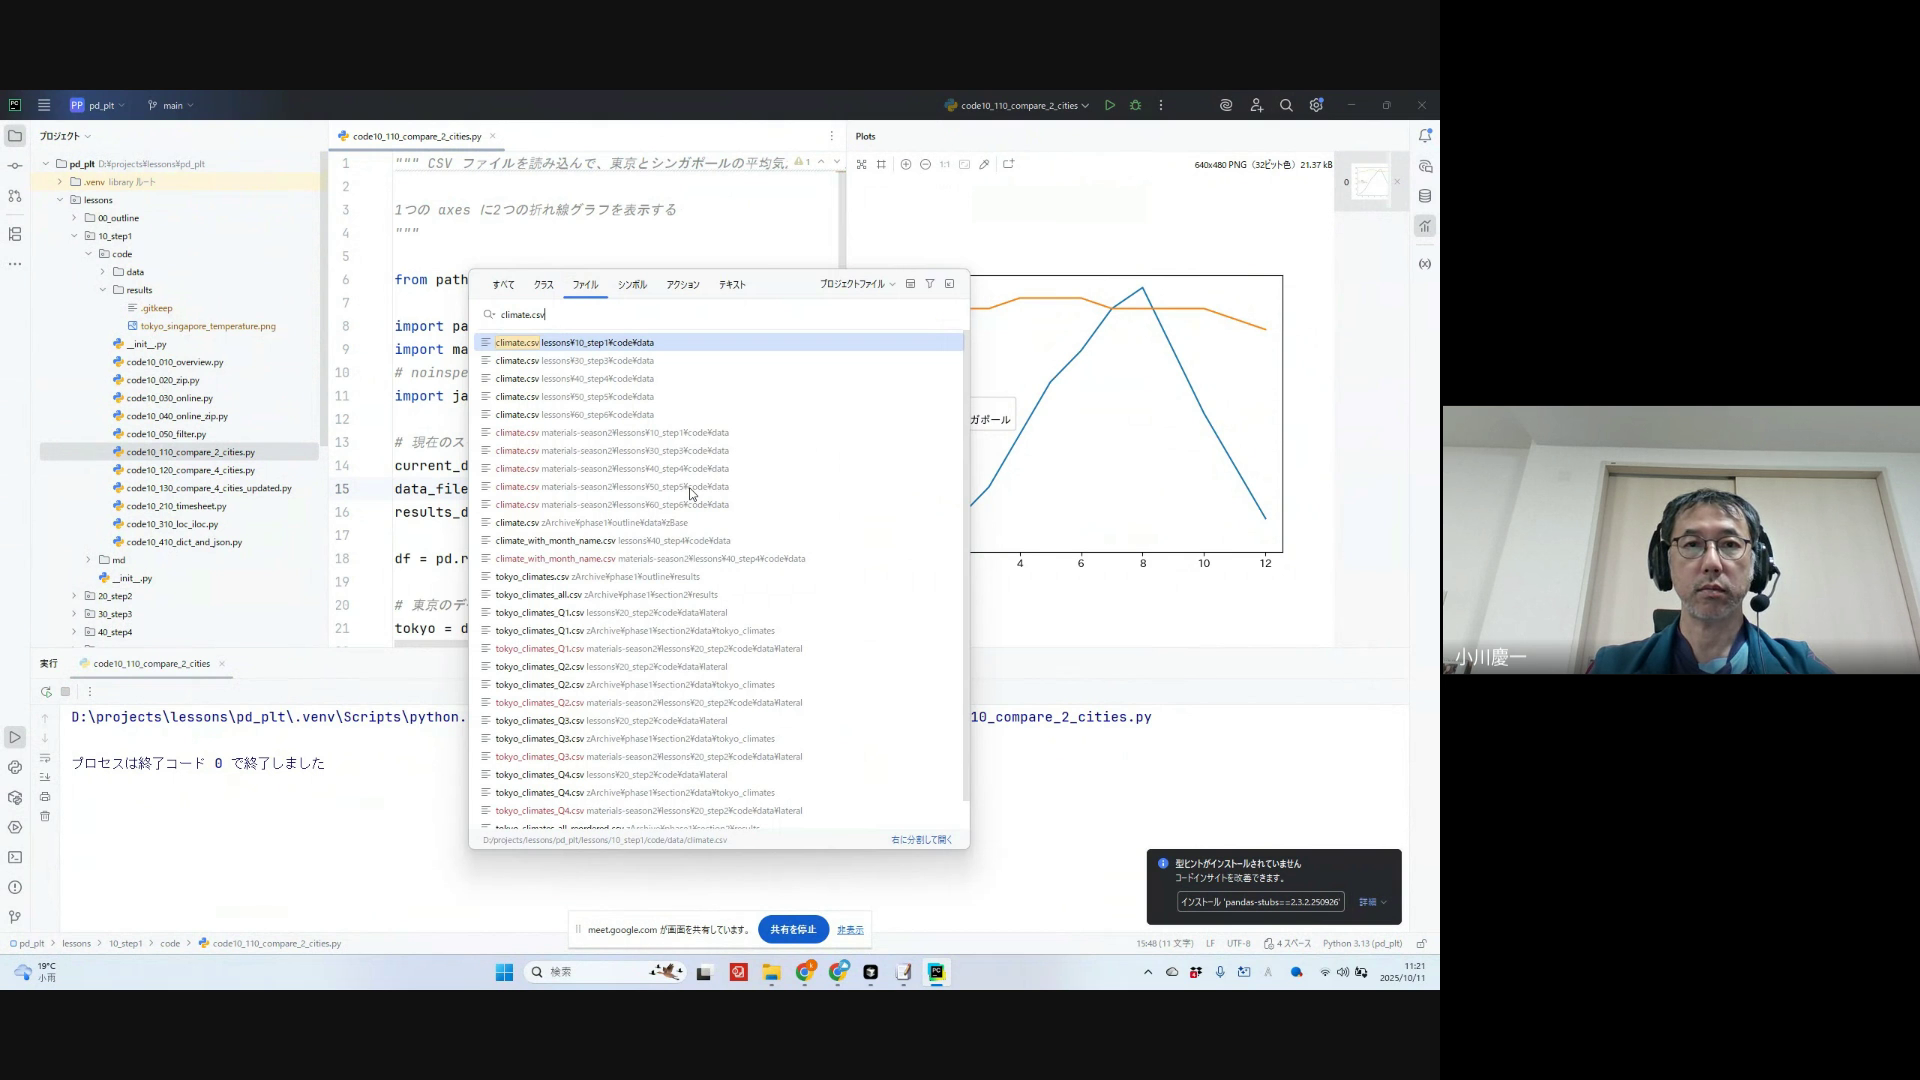Toggle grid display in Plots toolbar
The image size is (1920, 1080).
881,164
